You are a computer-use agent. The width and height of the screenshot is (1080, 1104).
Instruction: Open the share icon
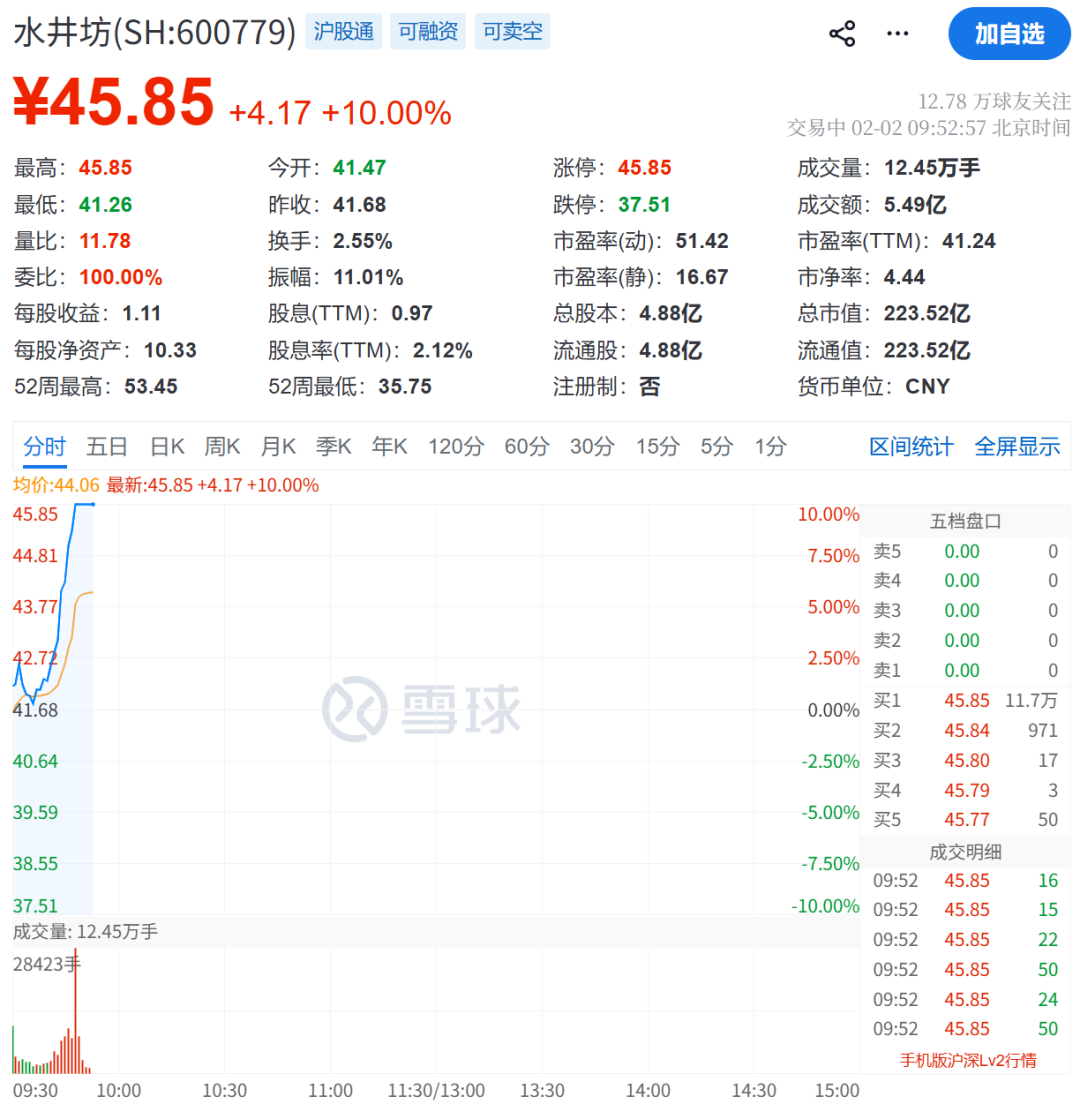[842, 33]
